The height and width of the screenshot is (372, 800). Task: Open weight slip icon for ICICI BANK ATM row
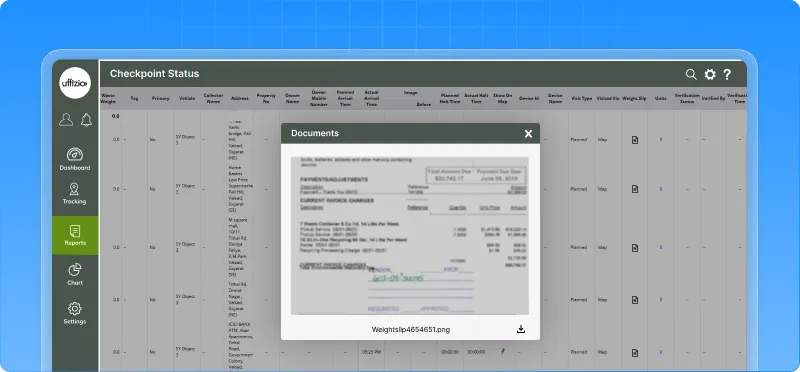pyautogui.click(x=635, y=352)
